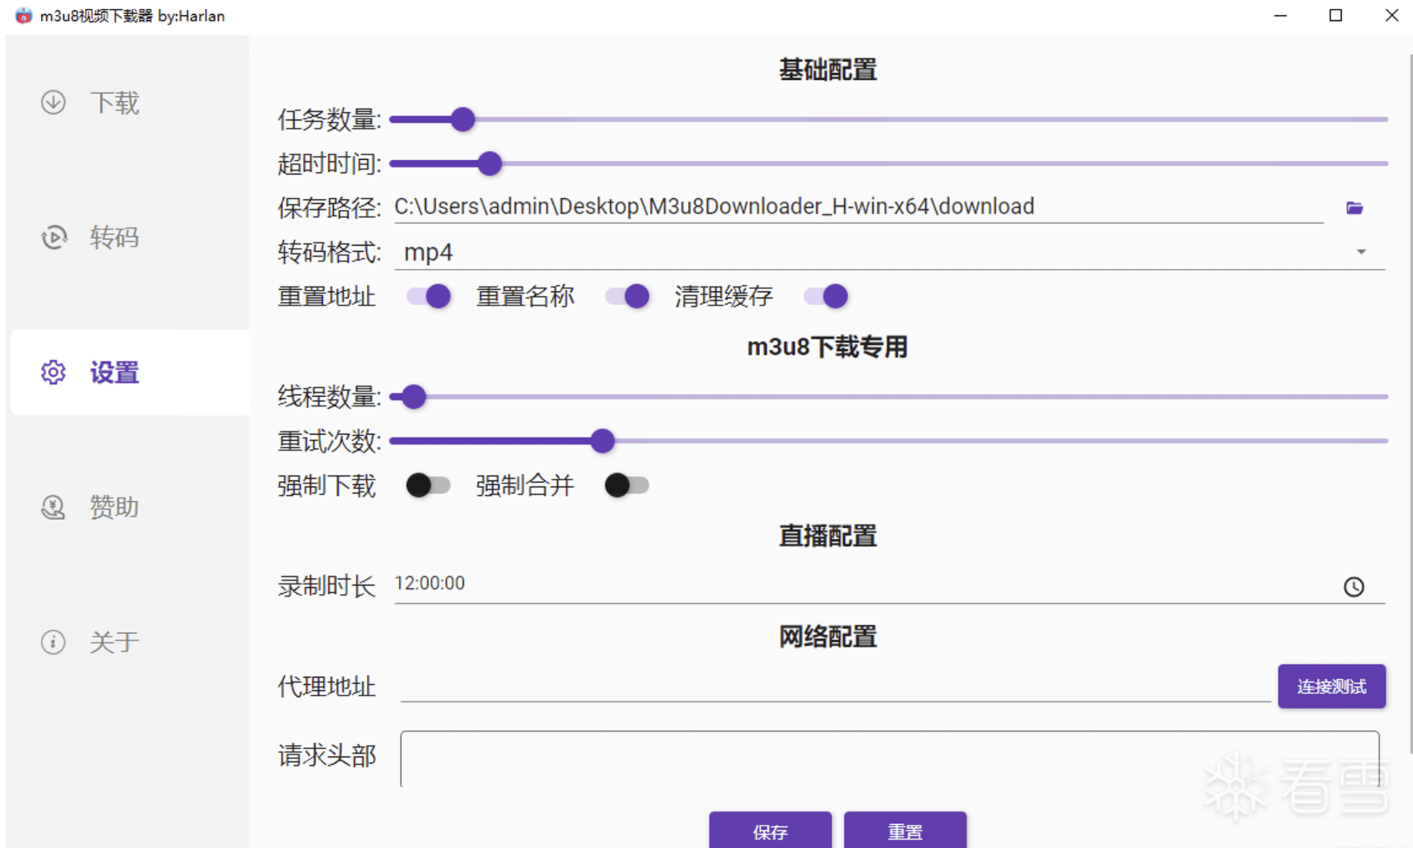Enable the 强制下载 switch

(x=428, y=485)
